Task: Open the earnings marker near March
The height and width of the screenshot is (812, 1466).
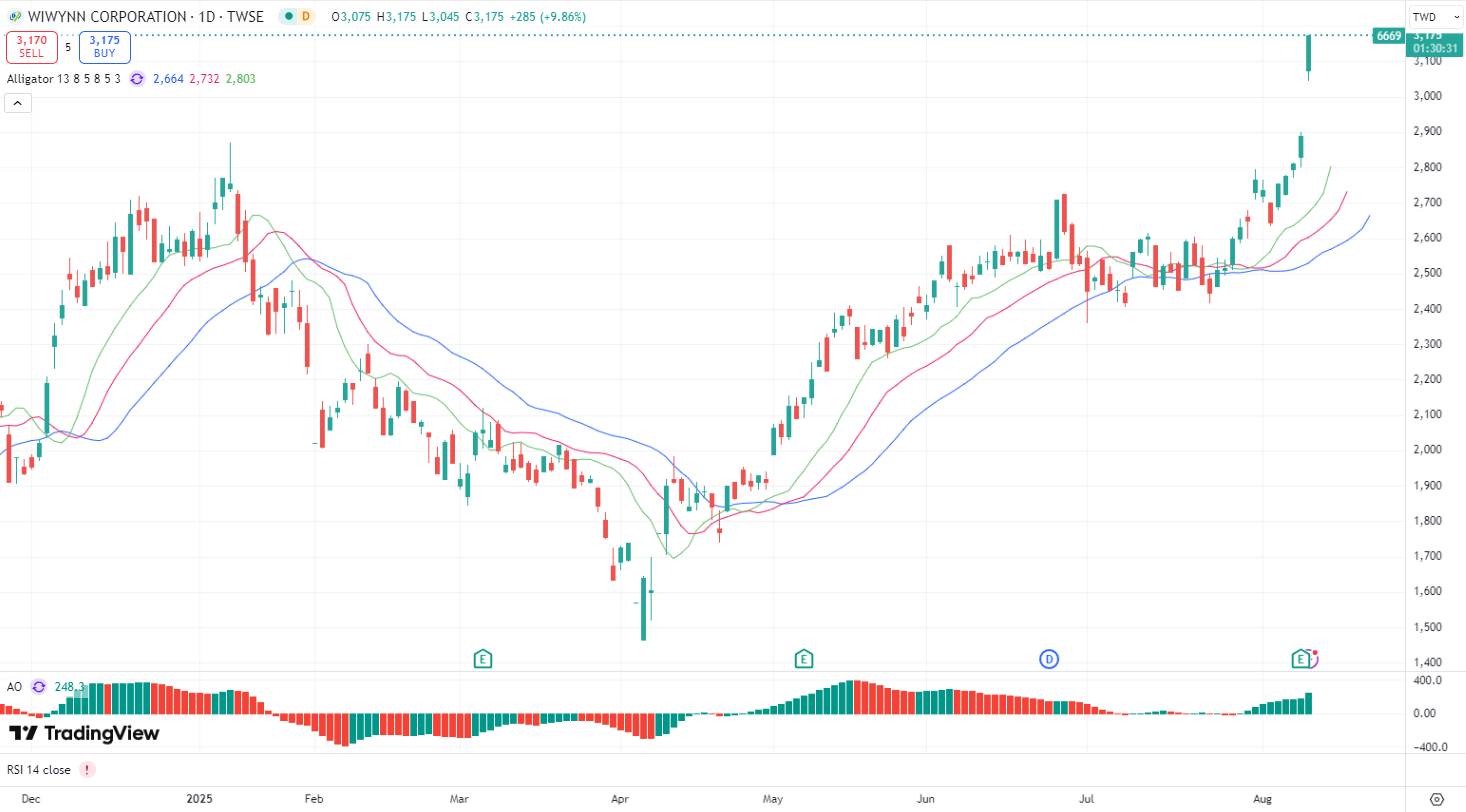Action: [483, 658]
